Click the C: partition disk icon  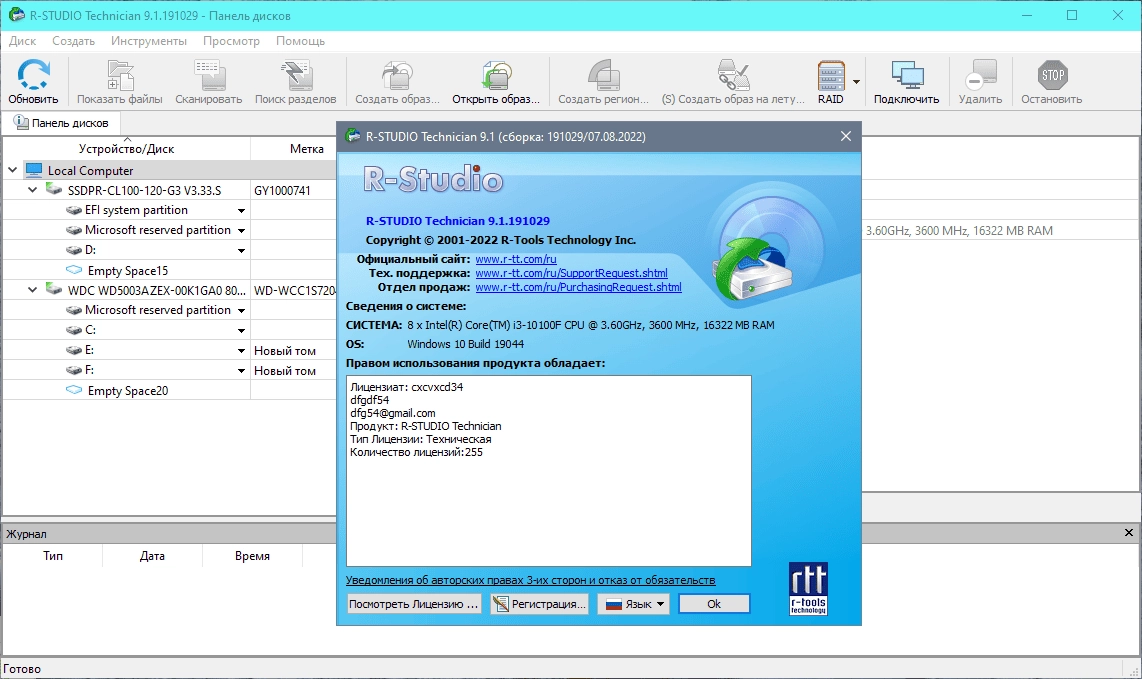[x=74, y=330]
